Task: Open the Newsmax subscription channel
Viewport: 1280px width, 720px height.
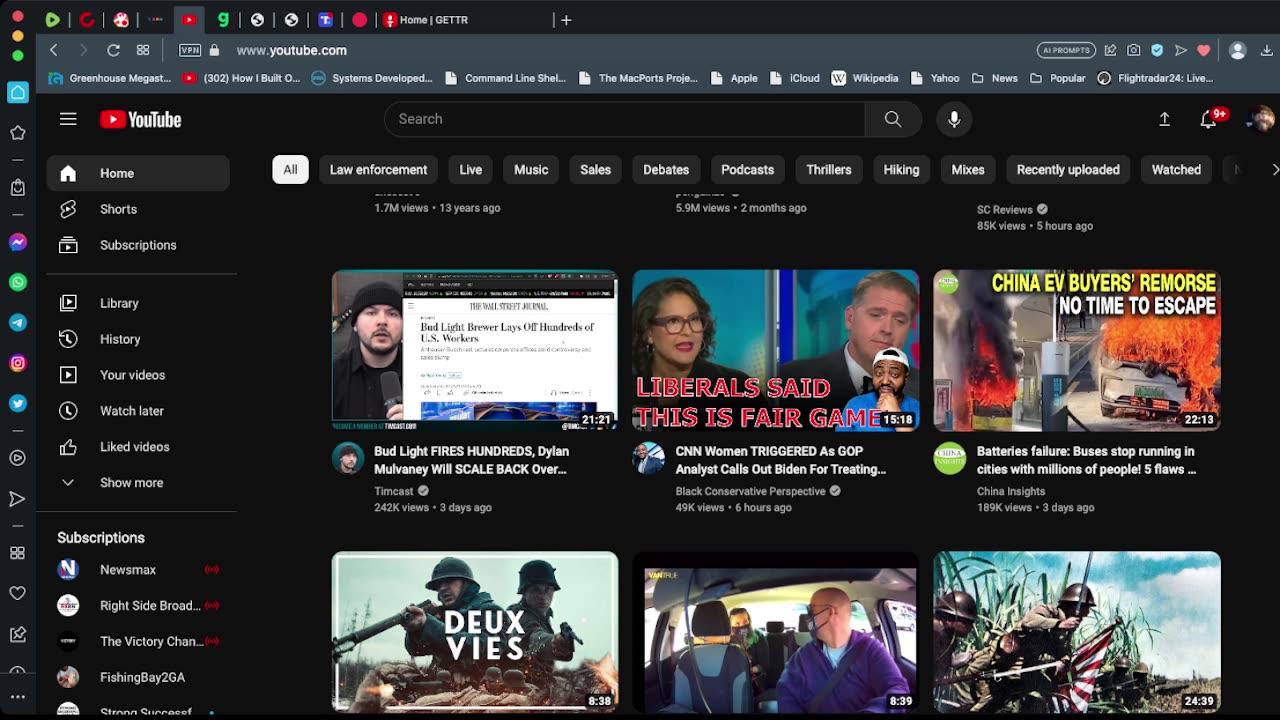Action: pos(138,570)
